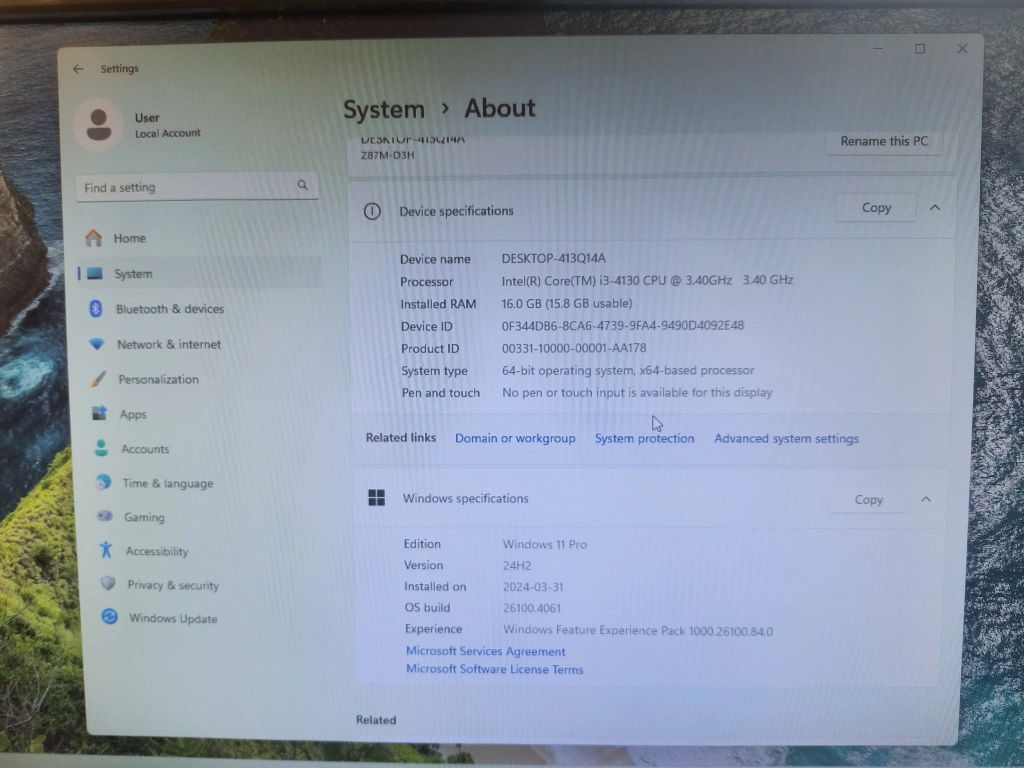Click the System monitor icon in sidebar
1024x768 pixels.
[x=95, y=274]
